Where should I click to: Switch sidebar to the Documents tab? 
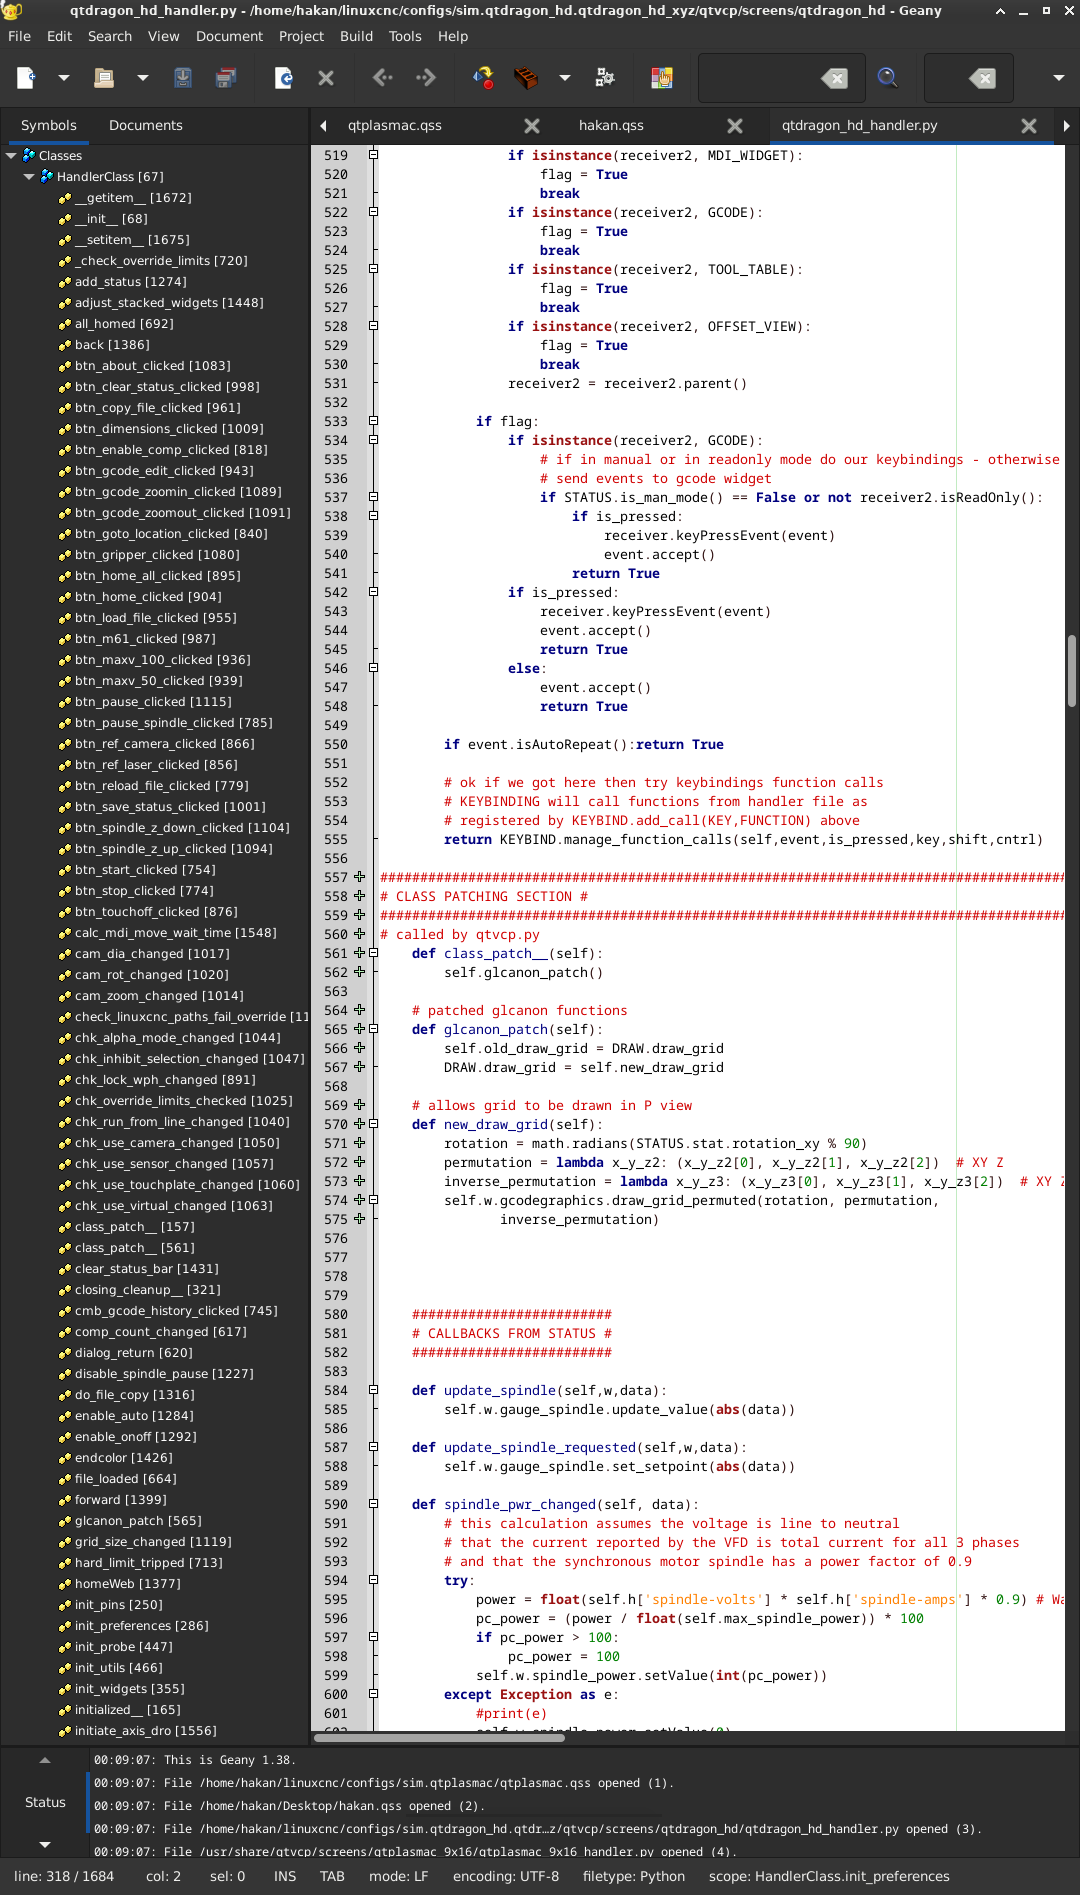coord(146,125)
